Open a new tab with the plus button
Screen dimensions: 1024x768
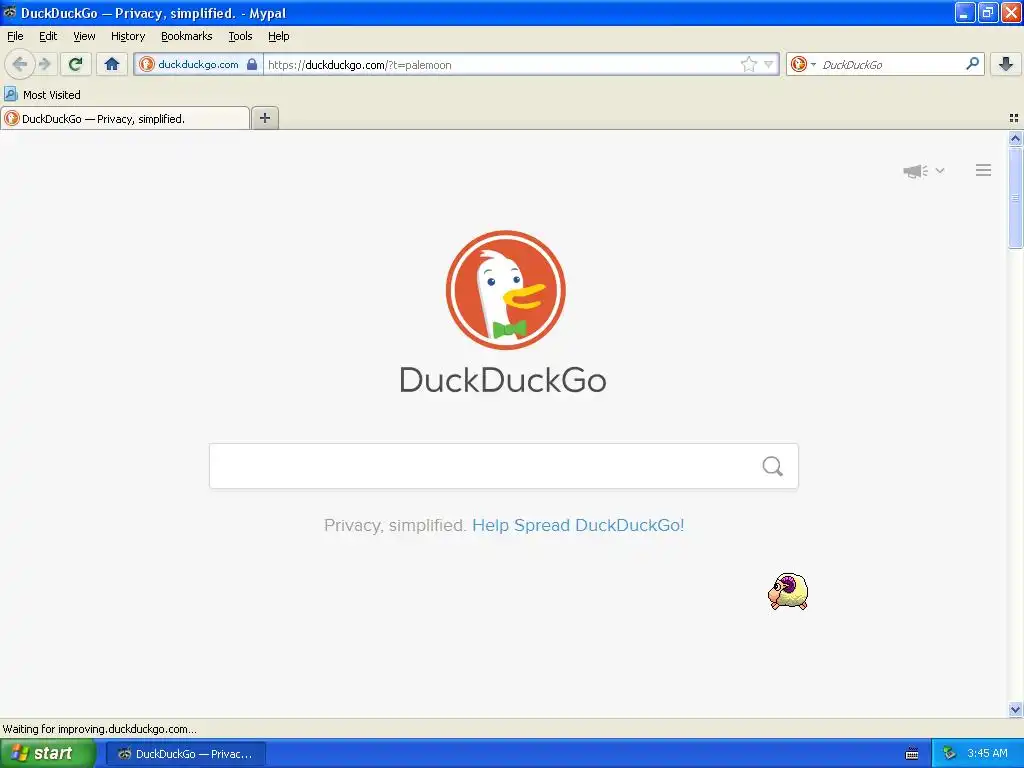[264, 118]
